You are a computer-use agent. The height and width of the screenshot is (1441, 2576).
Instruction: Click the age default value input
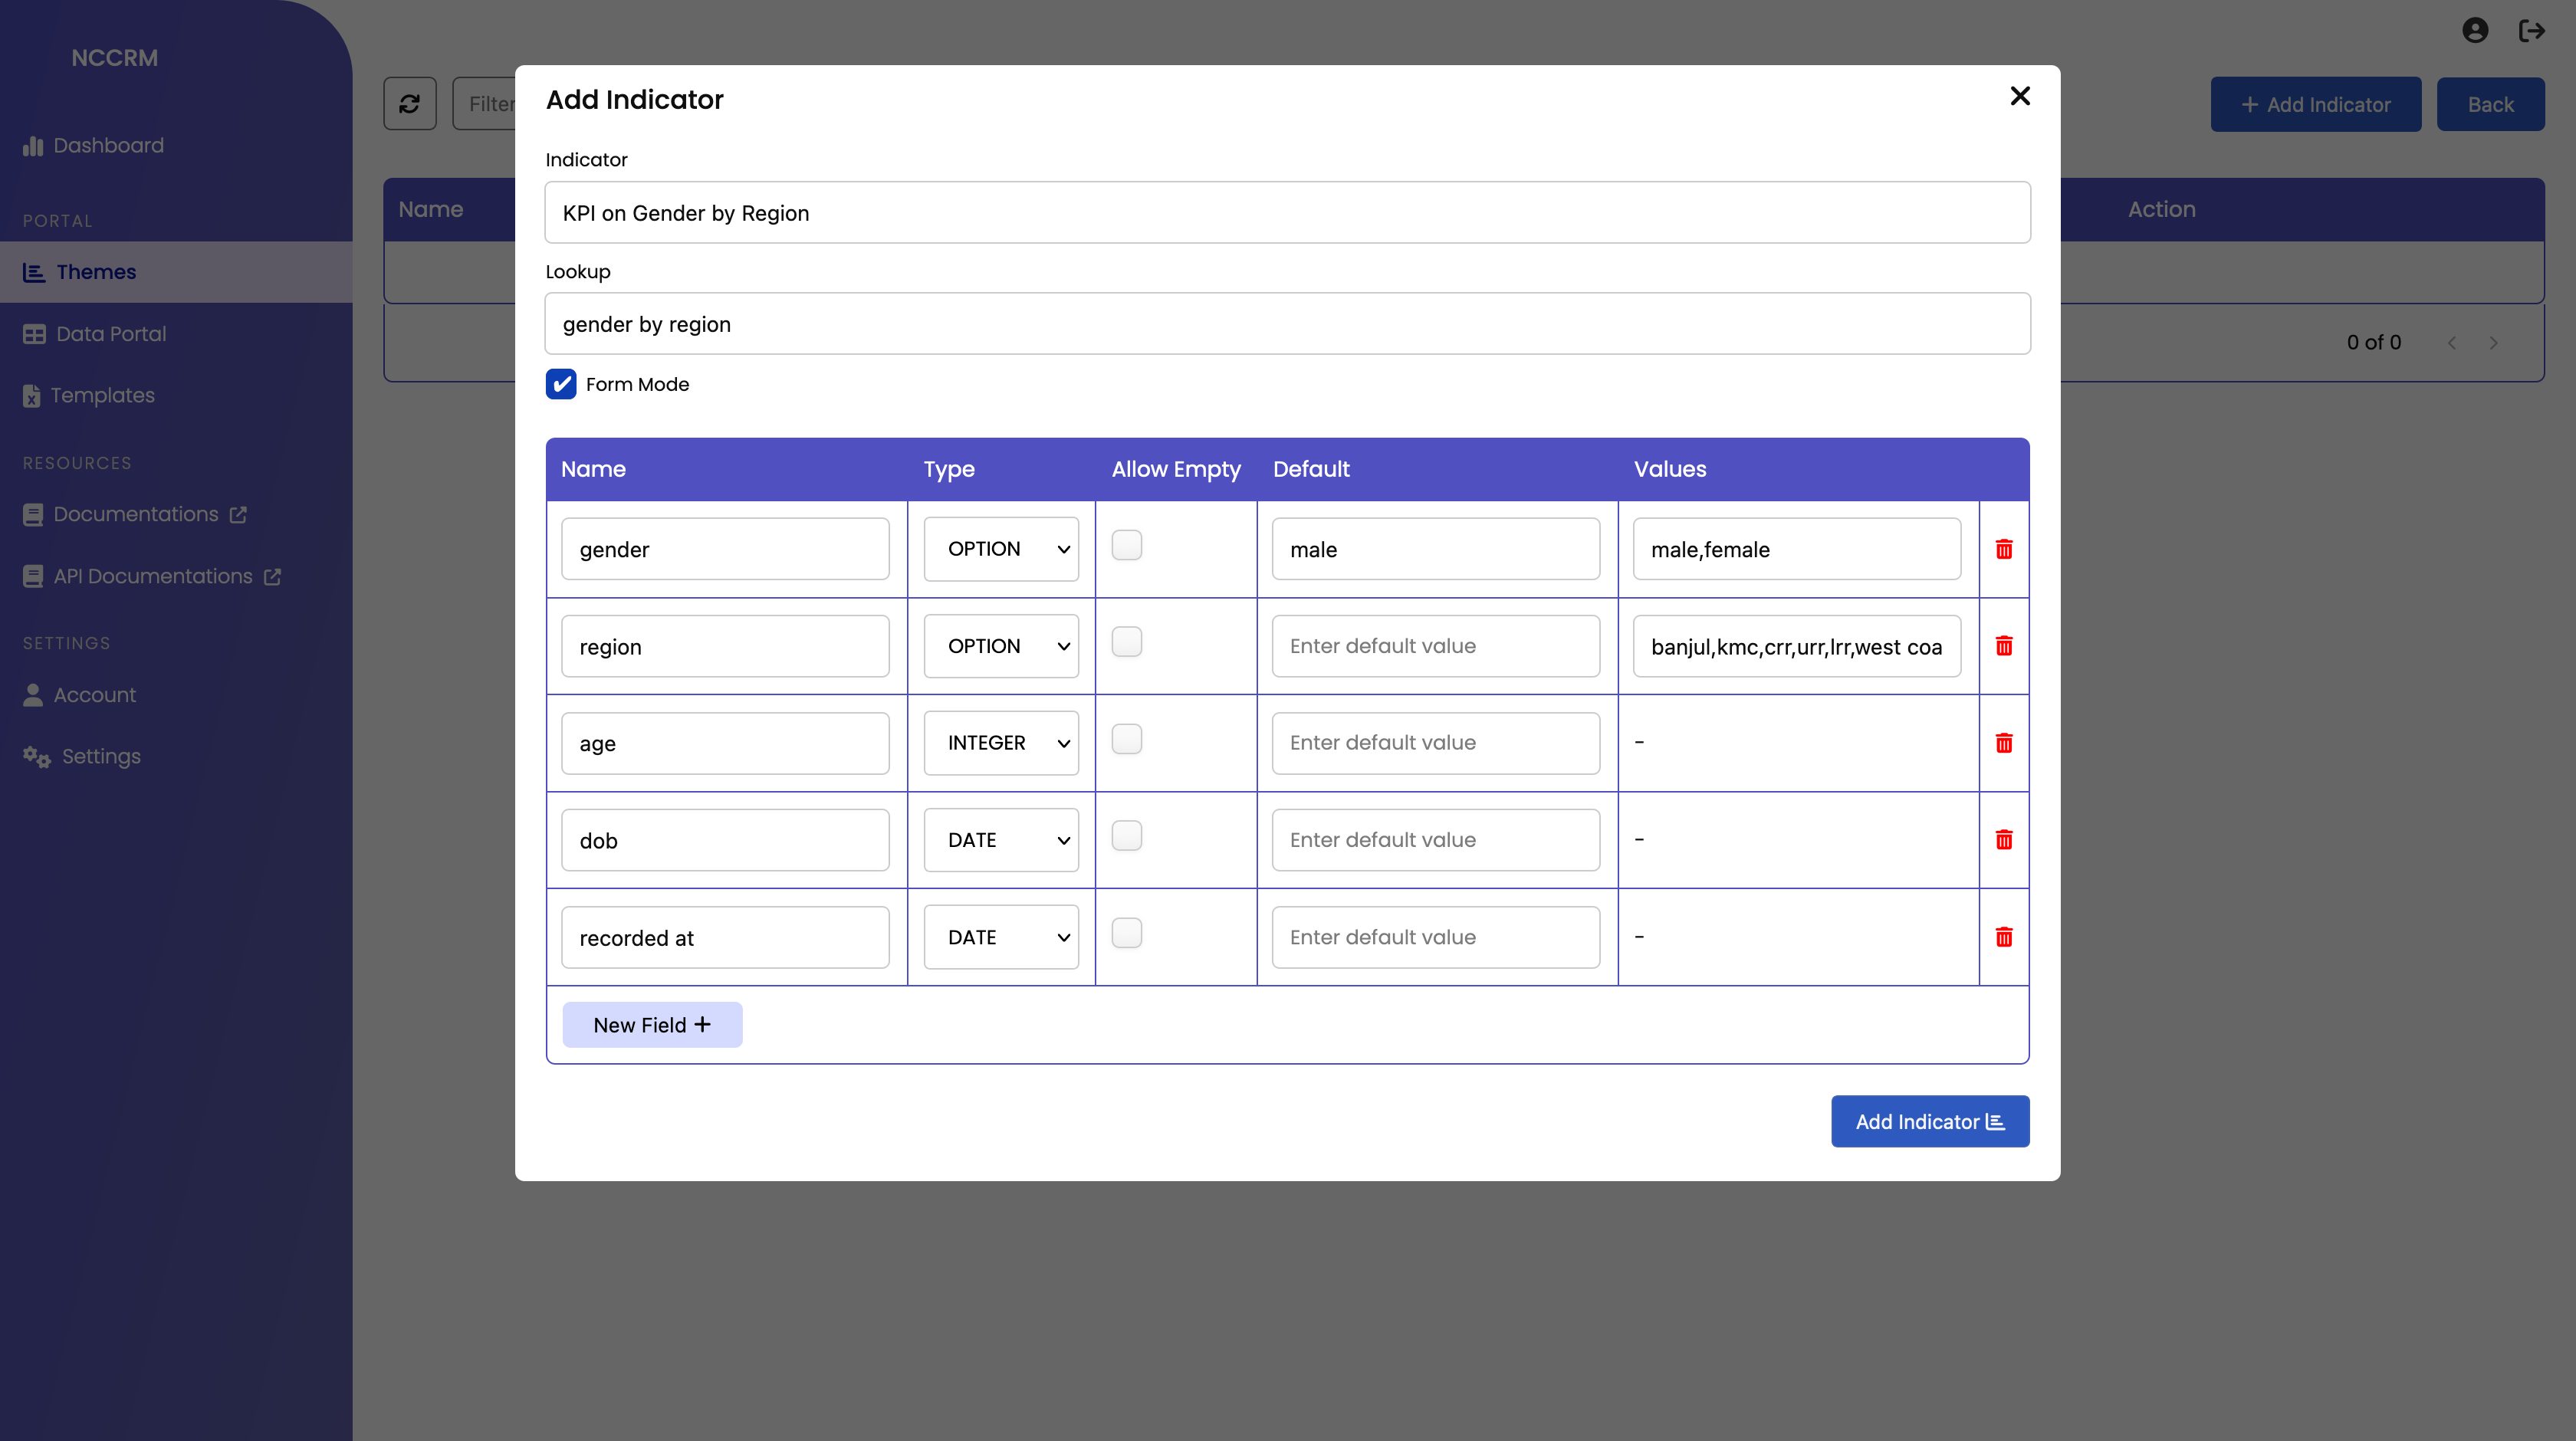click(x=1436, y=743)
